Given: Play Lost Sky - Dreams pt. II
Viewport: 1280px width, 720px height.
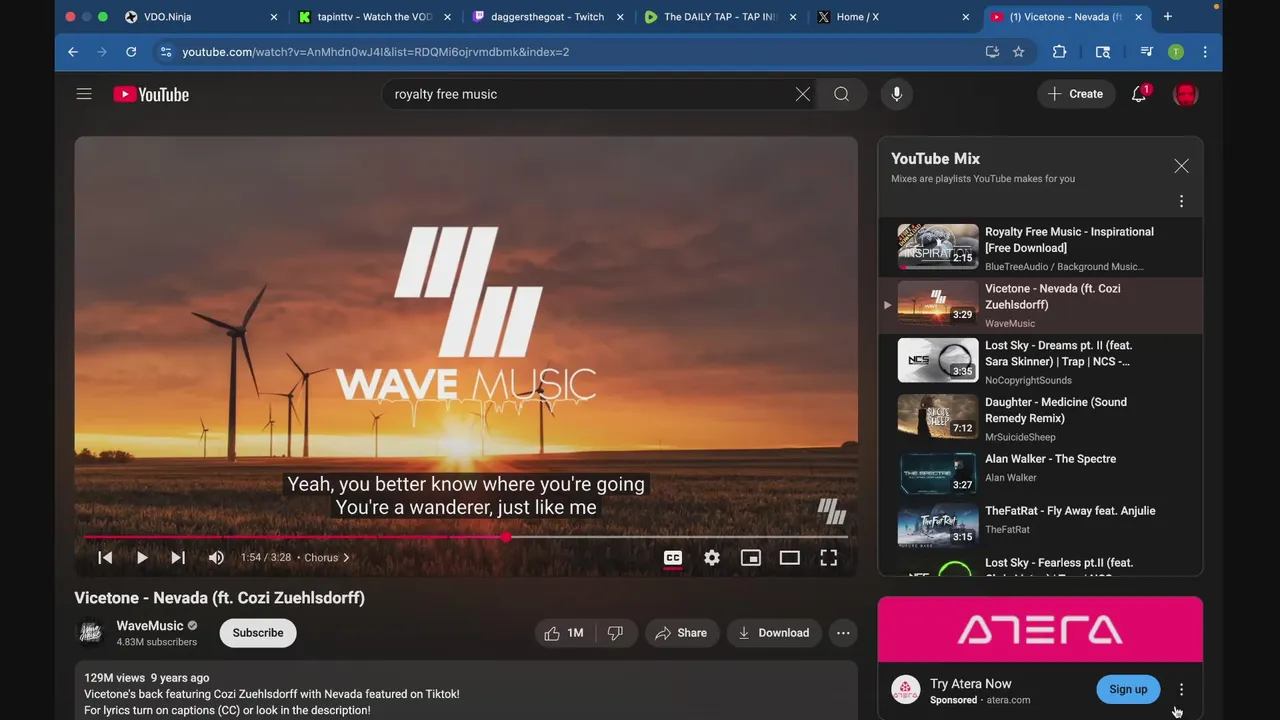Looking at the screenshot, I should [1040, 361].
